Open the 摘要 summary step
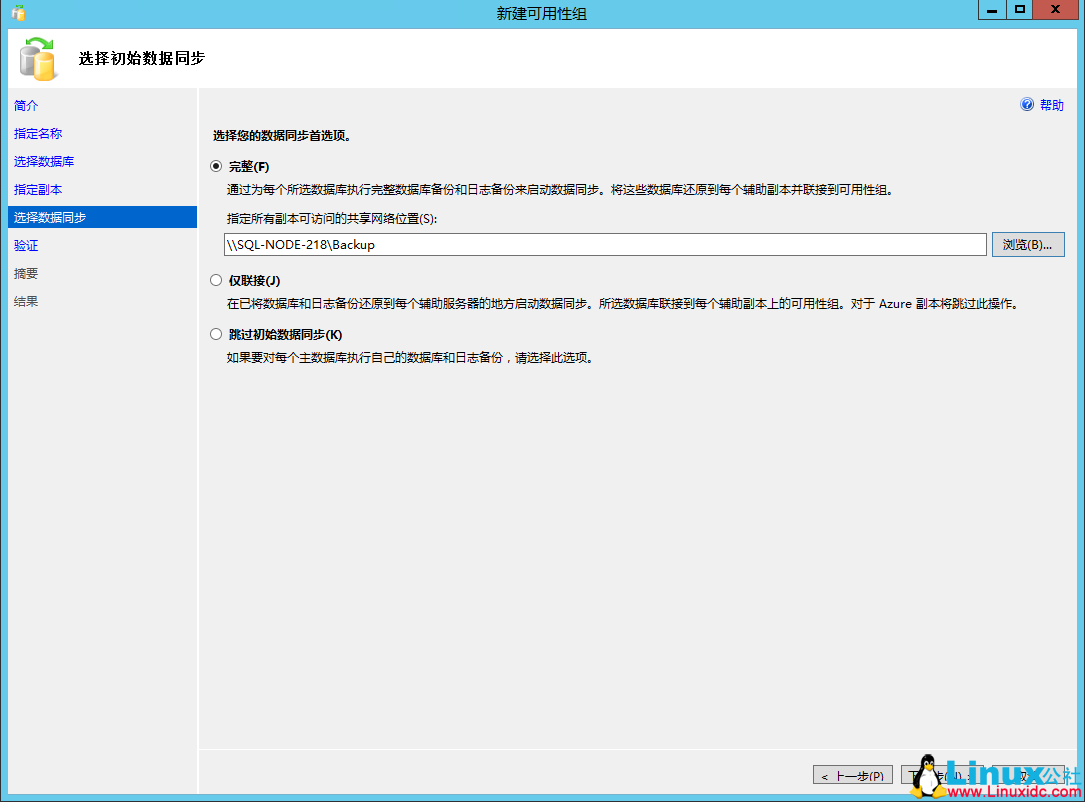Viewport: 1086px width, 802px height. pyautogui.click(x=25, y=273)
